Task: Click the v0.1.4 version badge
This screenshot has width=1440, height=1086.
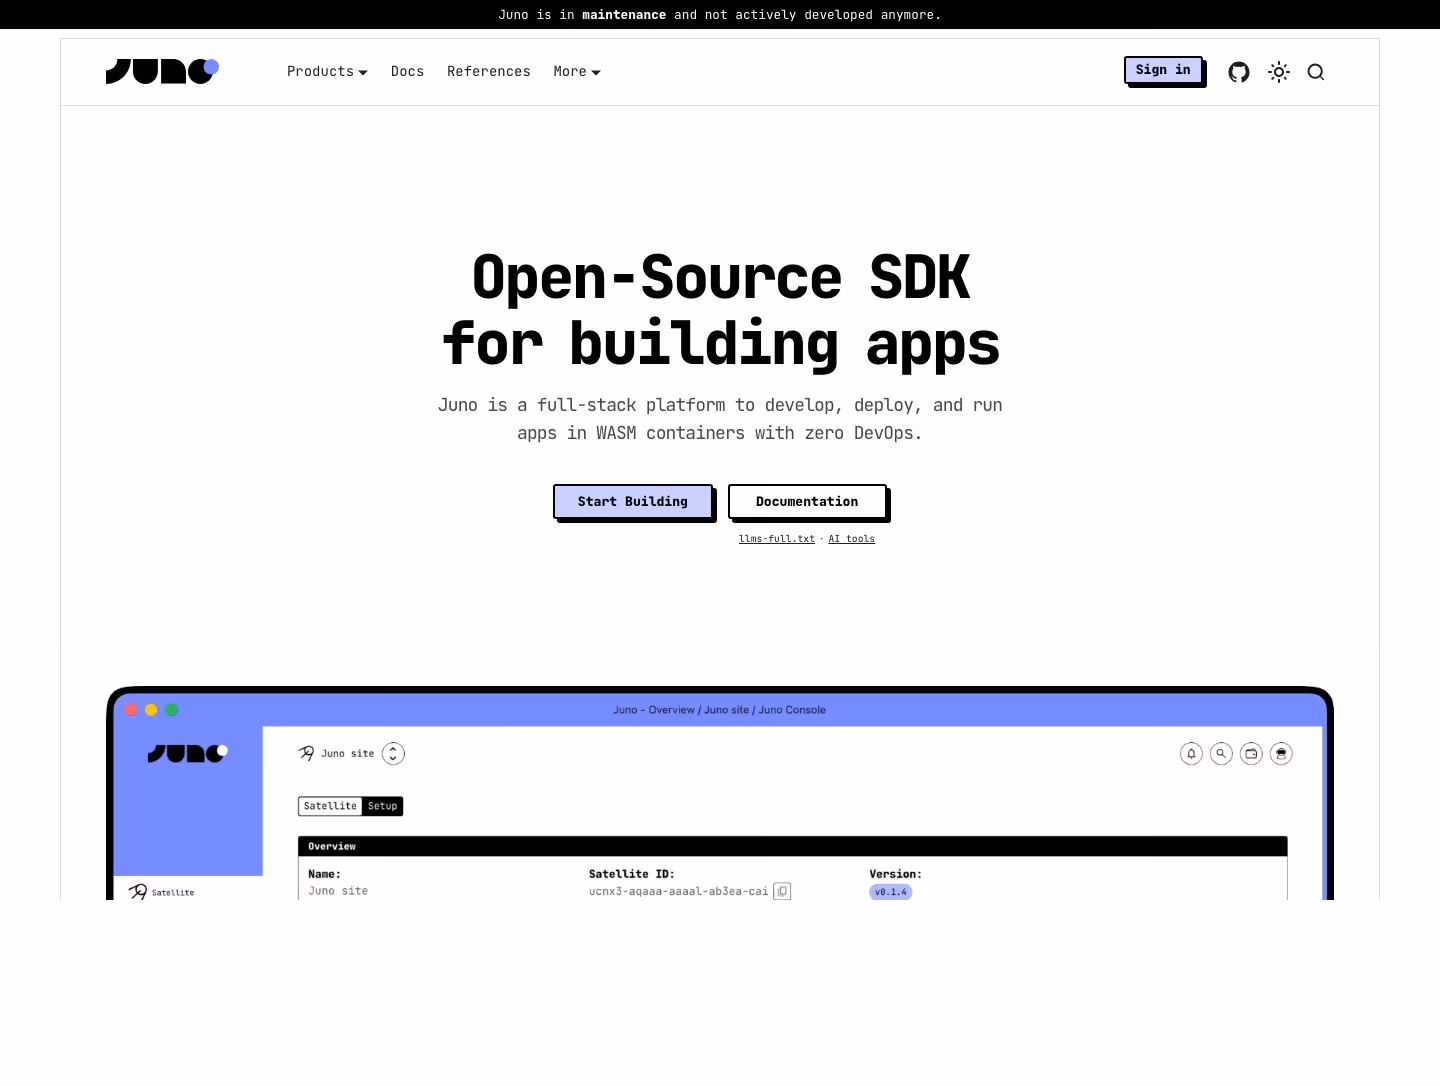Action: 891,892
